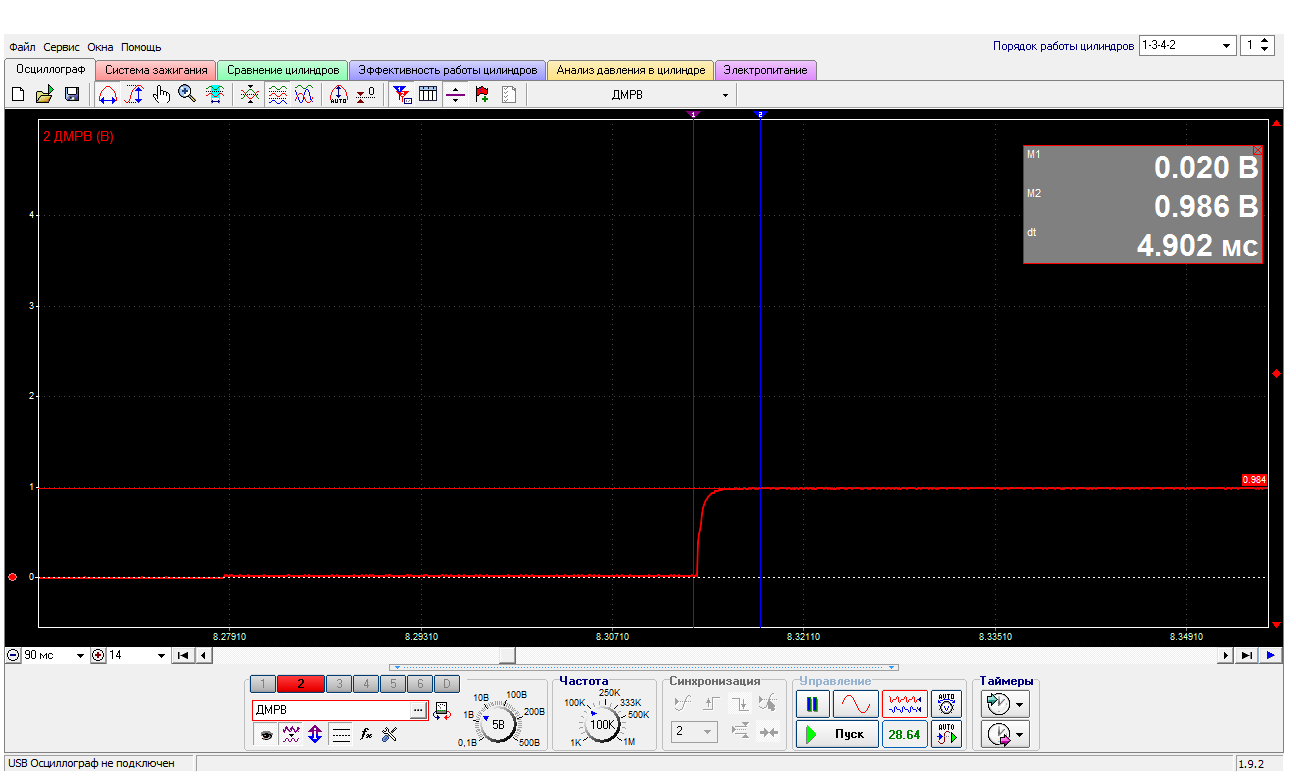
Task: Step the timeline backward one step
Action: click(x=203, y=655)
